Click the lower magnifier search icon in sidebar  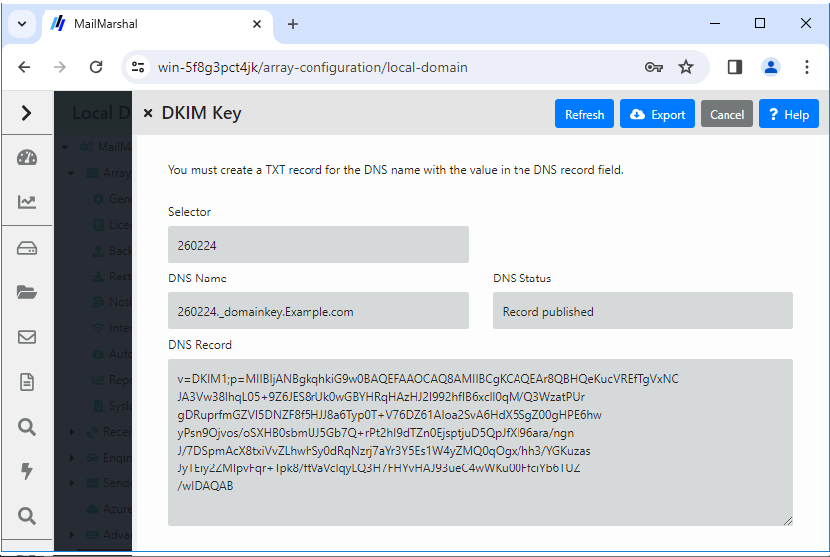(x=26, y=515)
